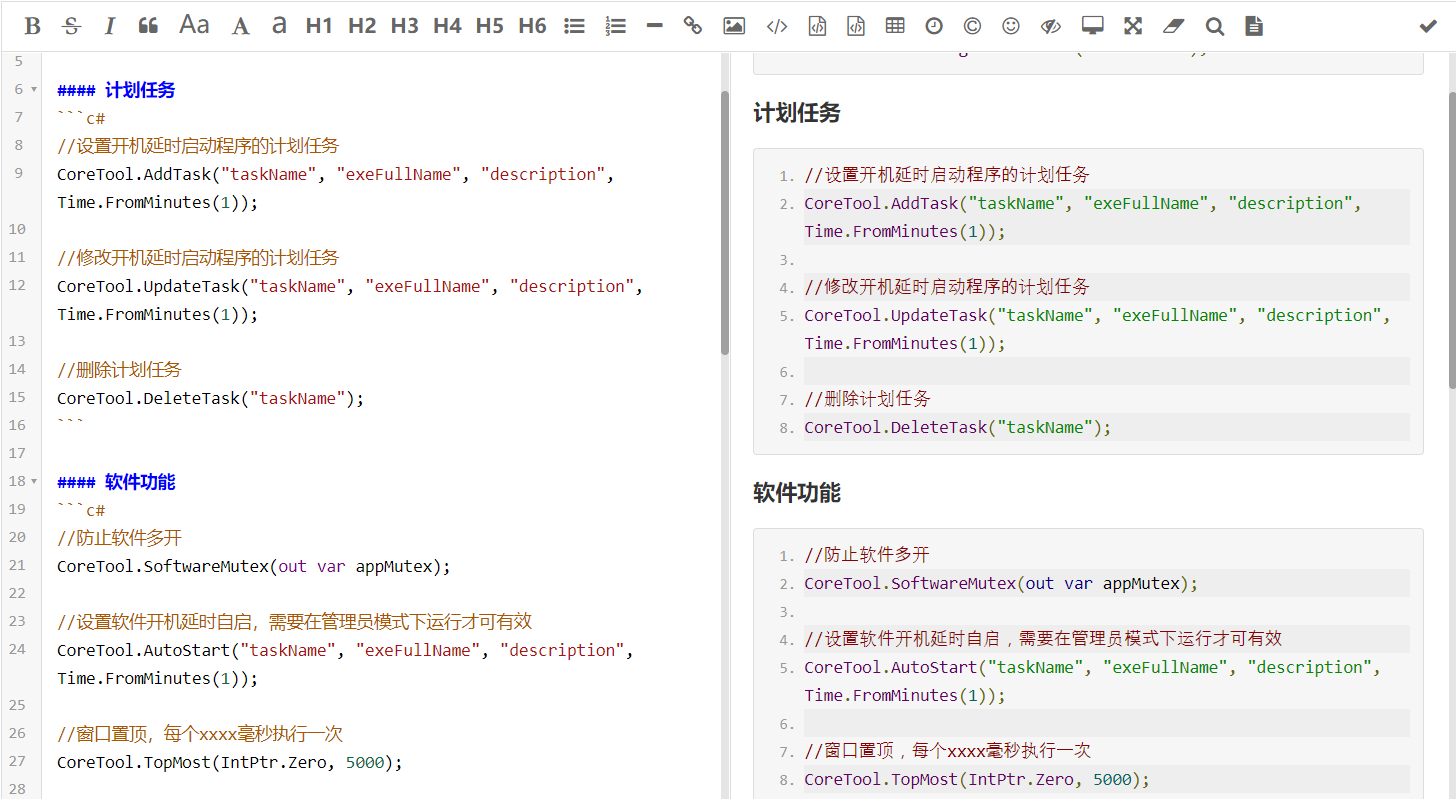Insert a code block using the code icon

[777, 25]
